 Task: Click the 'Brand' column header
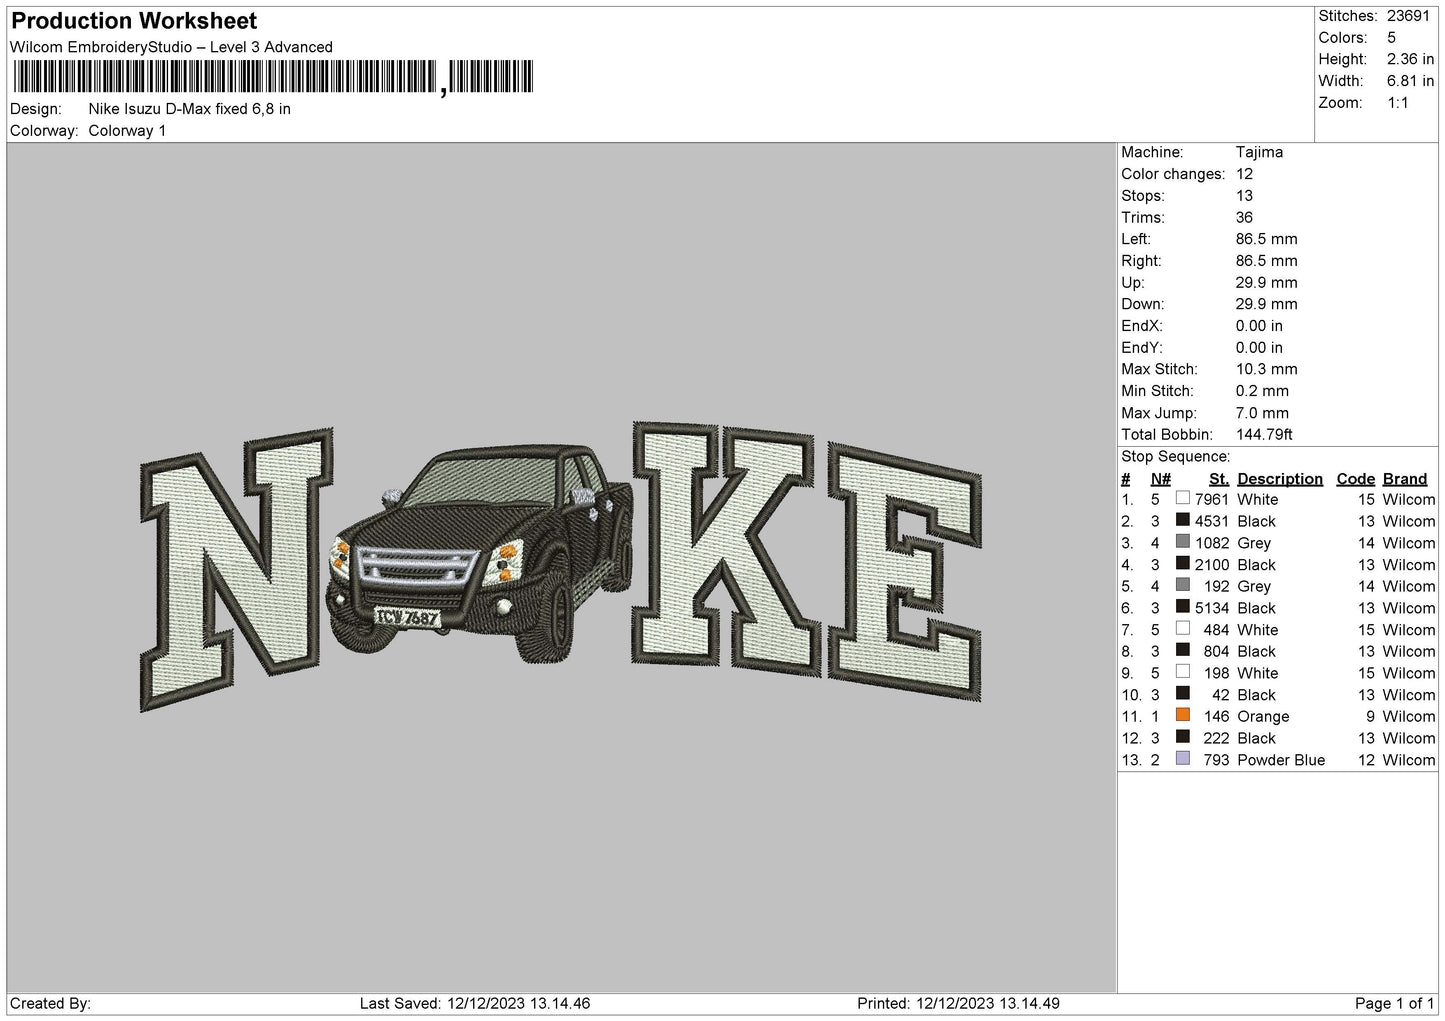[x=1404, y=479]
